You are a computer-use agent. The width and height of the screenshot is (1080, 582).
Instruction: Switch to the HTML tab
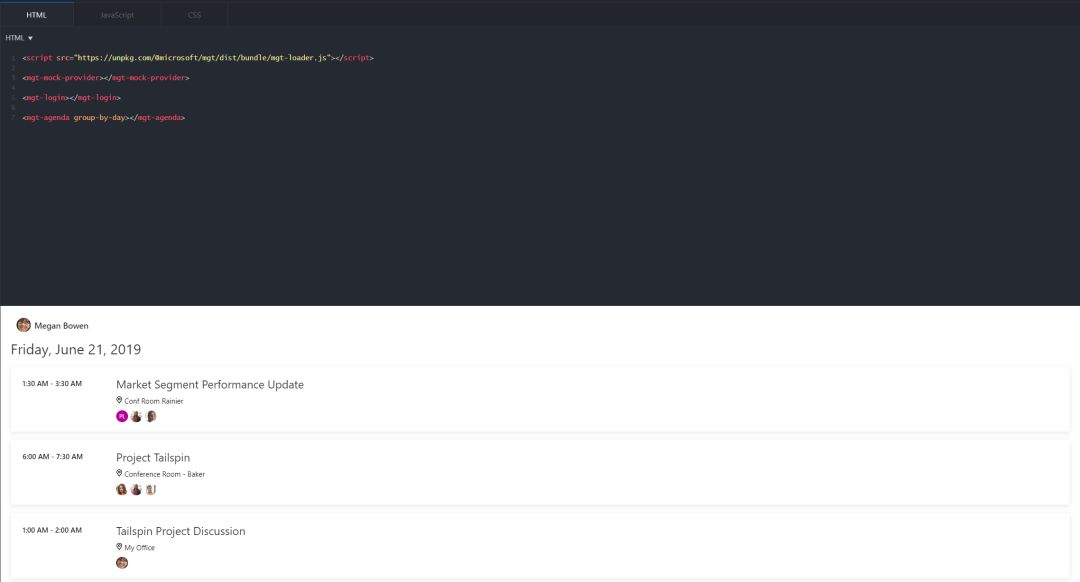37,14
